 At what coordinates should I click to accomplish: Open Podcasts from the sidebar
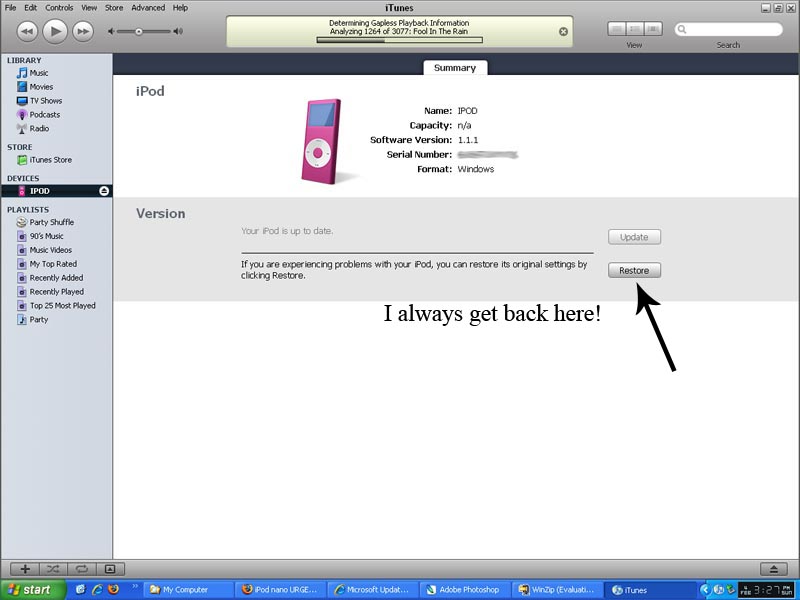click(44, 114)
